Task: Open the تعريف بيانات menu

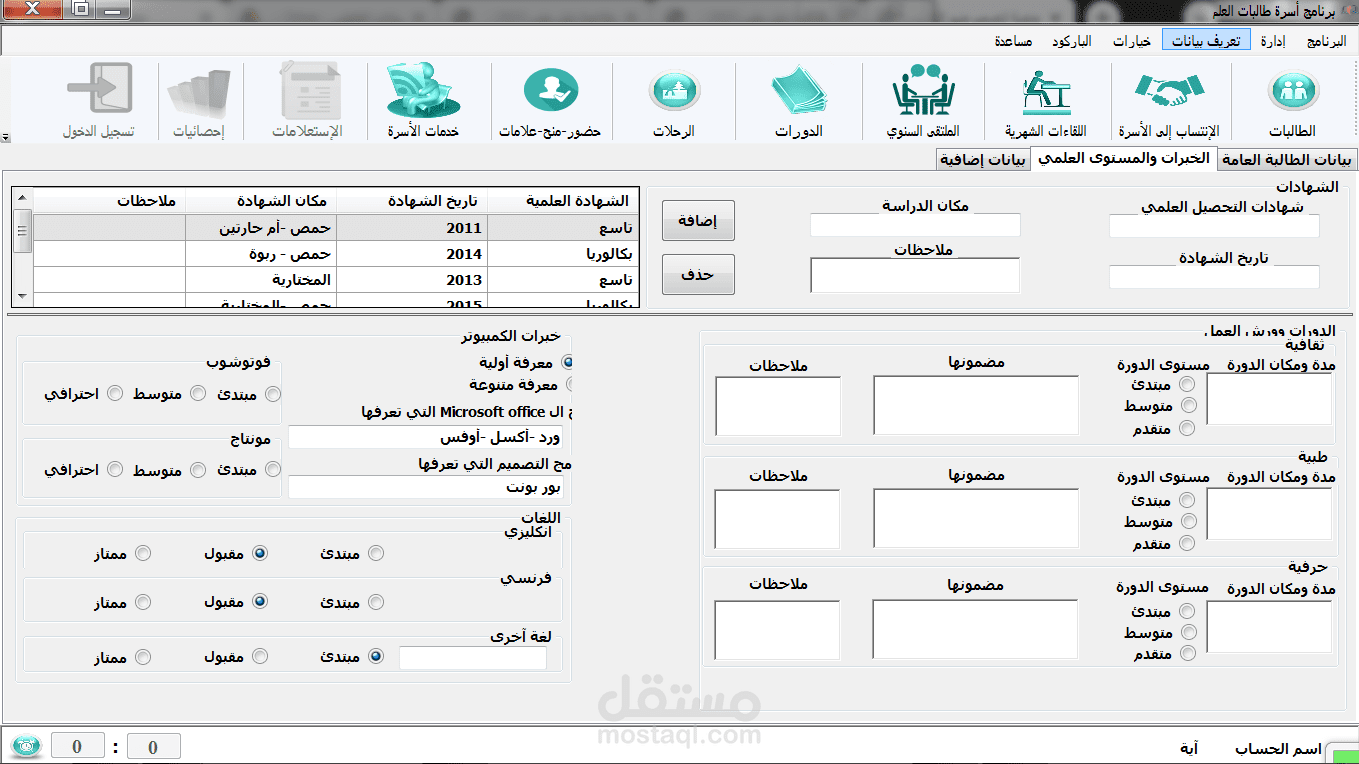Action: 1205,41
